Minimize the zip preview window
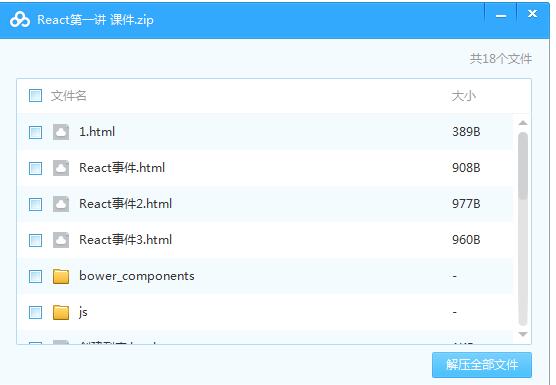 tap(501, 16)
